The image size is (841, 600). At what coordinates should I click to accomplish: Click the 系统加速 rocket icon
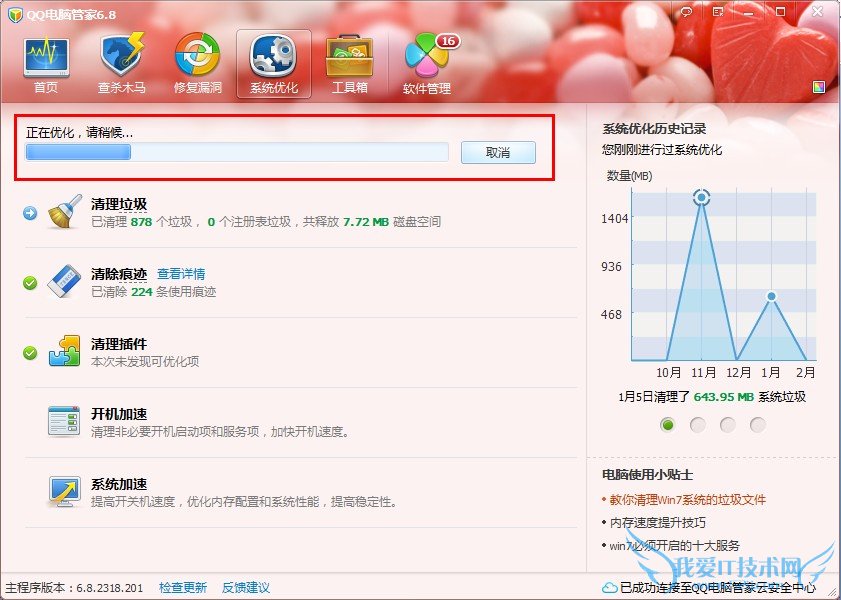click(x=64, y=492)
